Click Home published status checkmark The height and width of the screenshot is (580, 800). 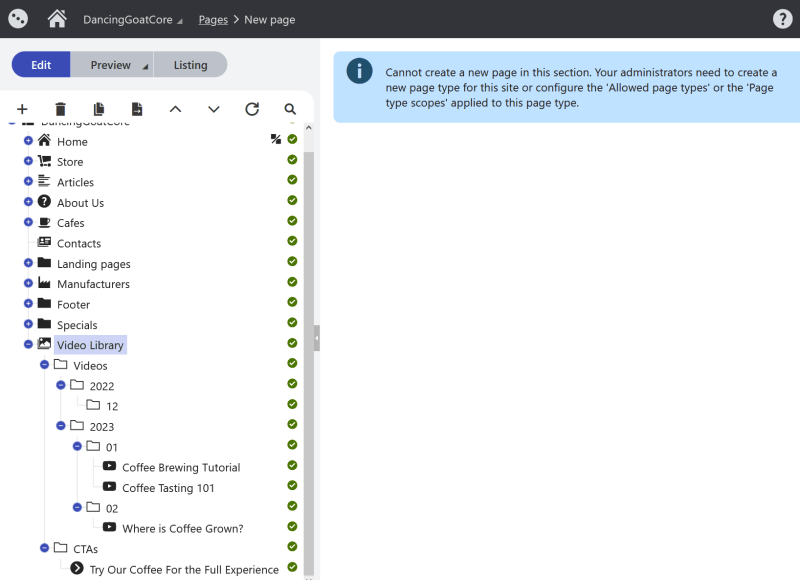pyautogui.click(x=292, y=139)
